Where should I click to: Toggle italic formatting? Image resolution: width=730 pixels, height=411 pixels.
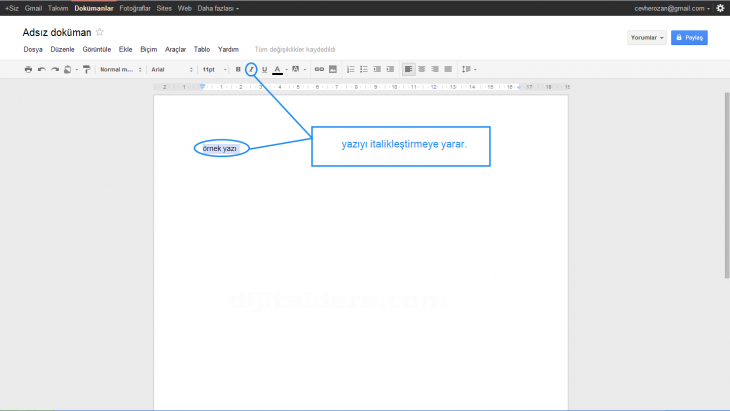coord(251,69)
